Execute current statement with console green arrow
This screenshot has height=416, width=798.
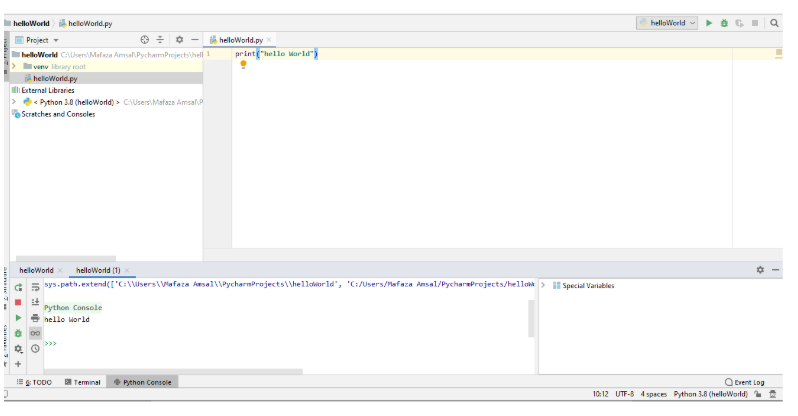[18, 318]
